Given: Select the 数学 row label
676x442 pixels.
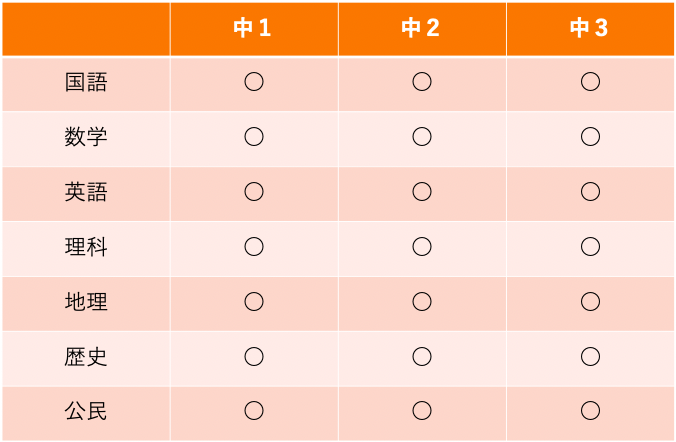Looking at the screenshot, I should (x=86, y=137).
